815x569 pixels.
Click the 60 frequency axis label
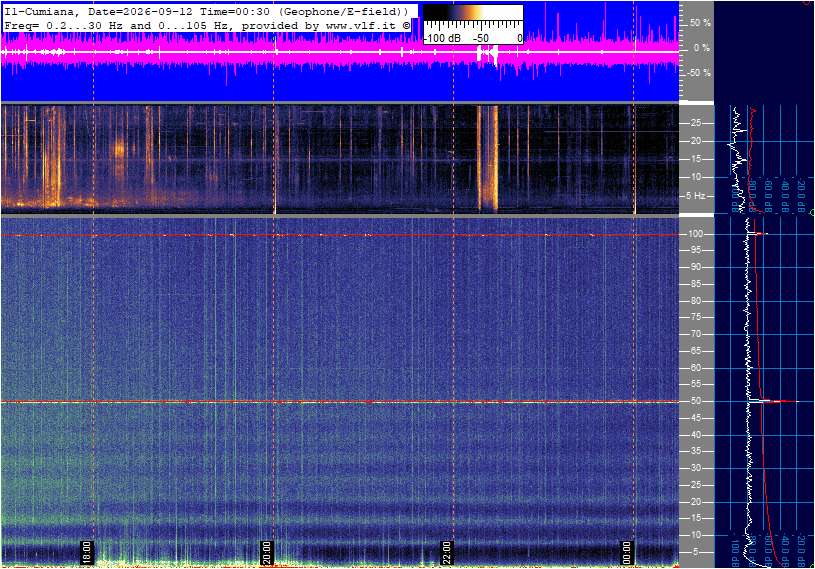(695, 368)
